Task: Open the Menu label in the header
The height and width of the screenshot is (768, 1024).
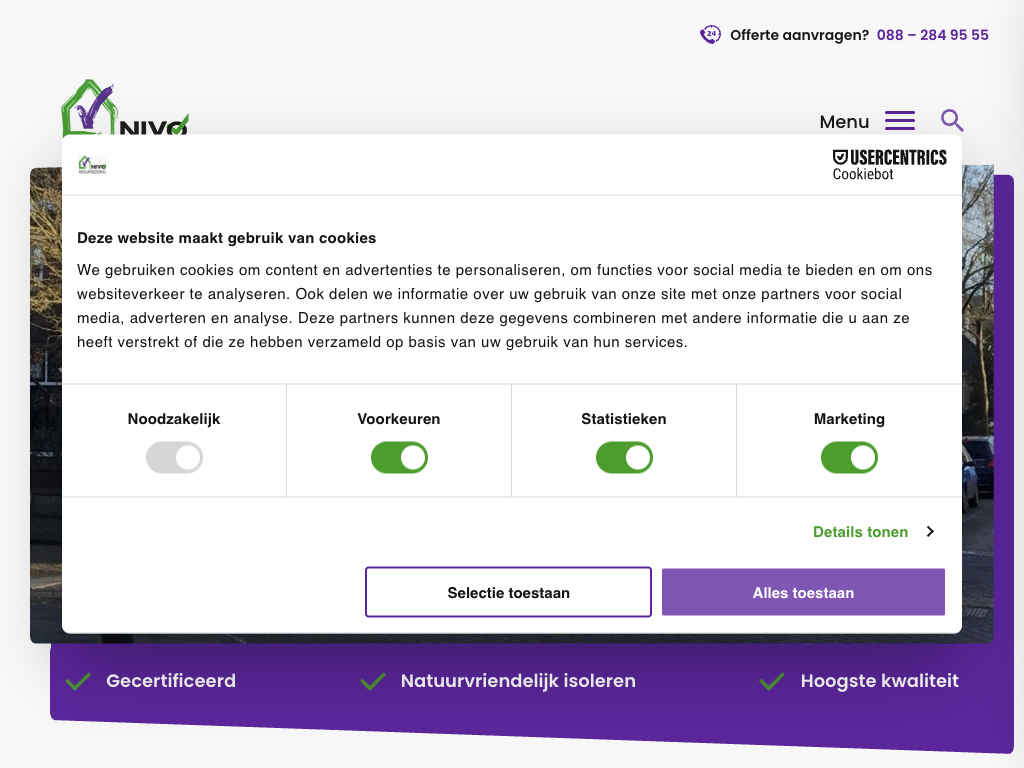Action: tap(844, 122)
